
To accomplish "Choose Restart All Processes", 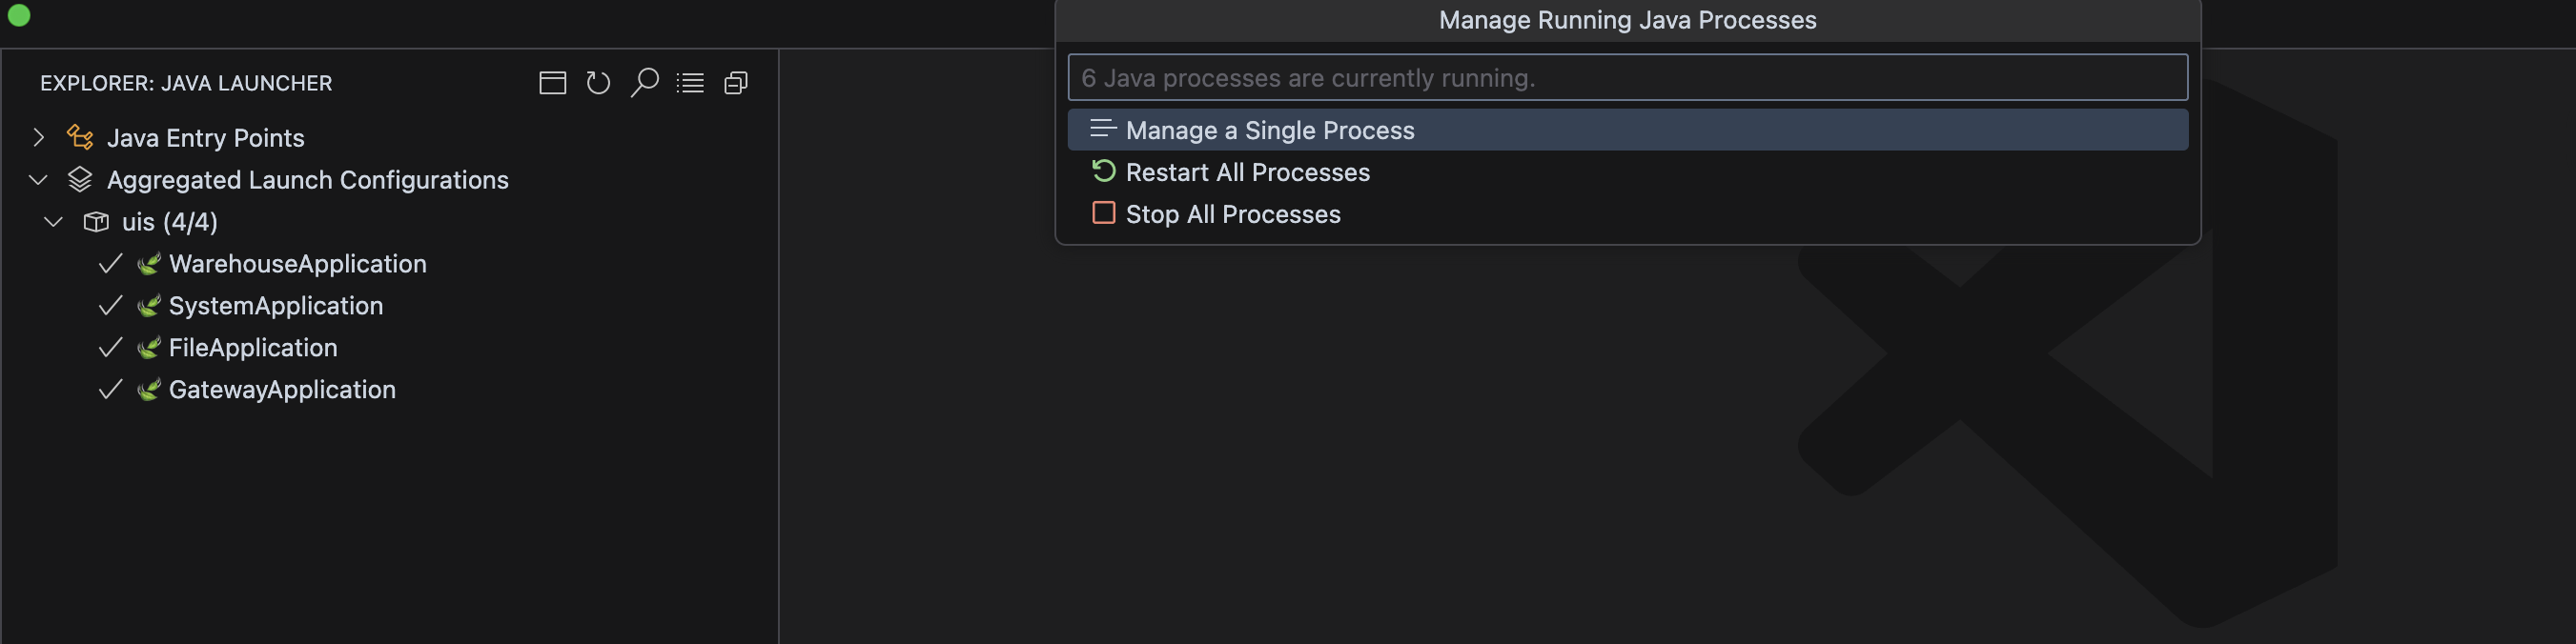I will 1627,172.
